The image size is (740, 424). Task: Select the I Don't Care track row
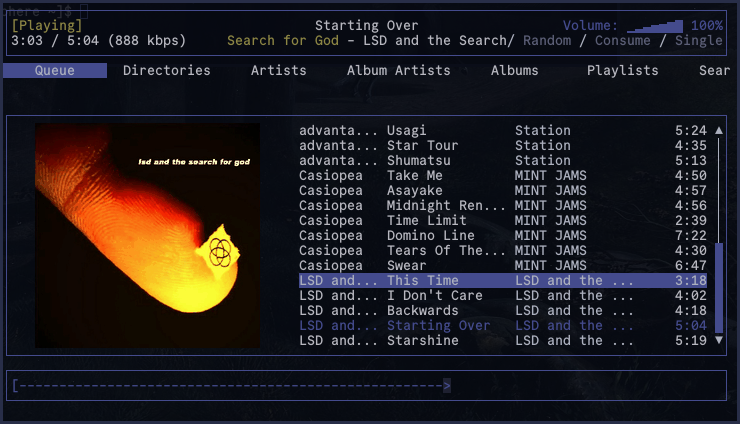coord(503,296)
